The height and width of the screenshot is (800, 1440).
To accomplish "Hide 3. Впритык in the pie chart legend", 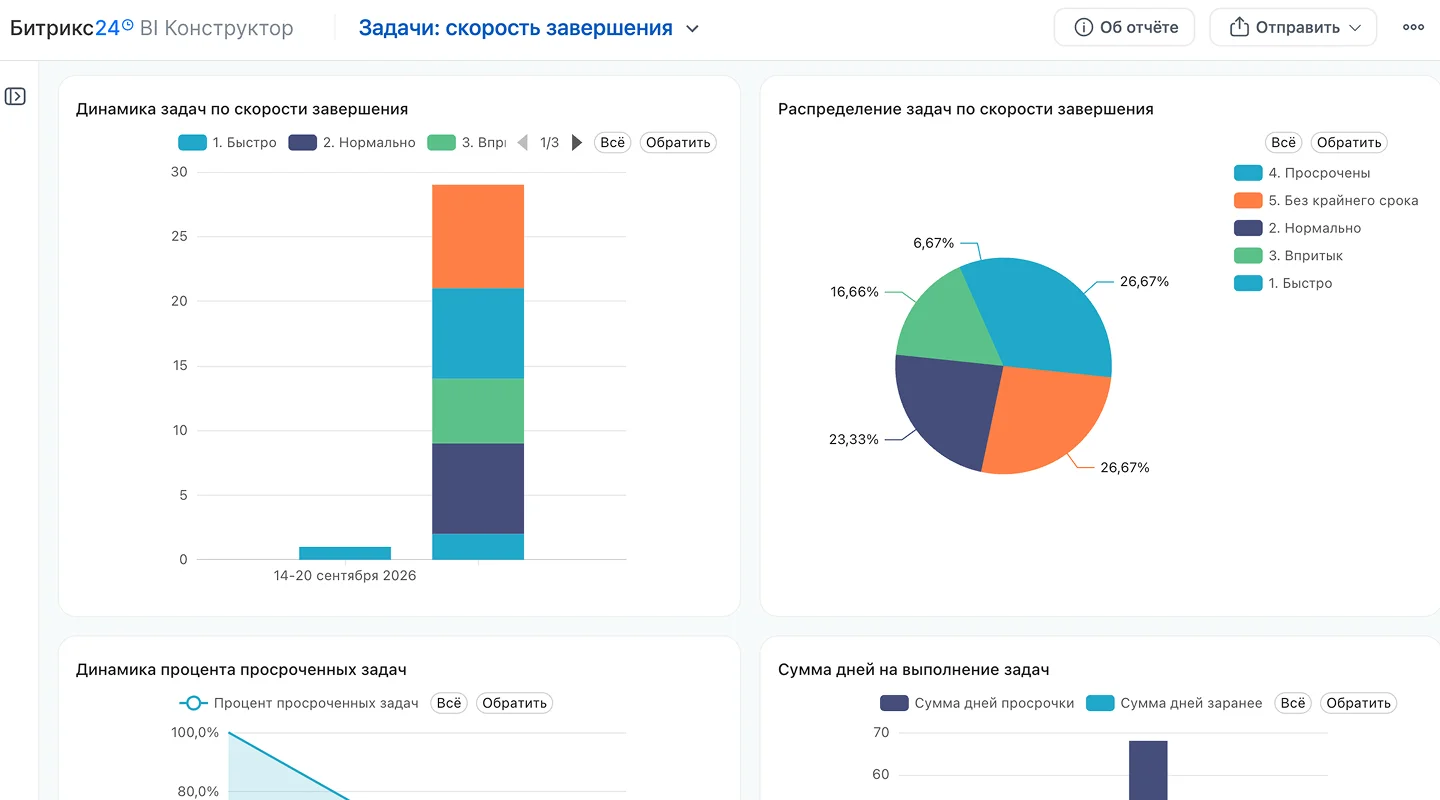I will pyautogui.click(x=1288, y=255).
